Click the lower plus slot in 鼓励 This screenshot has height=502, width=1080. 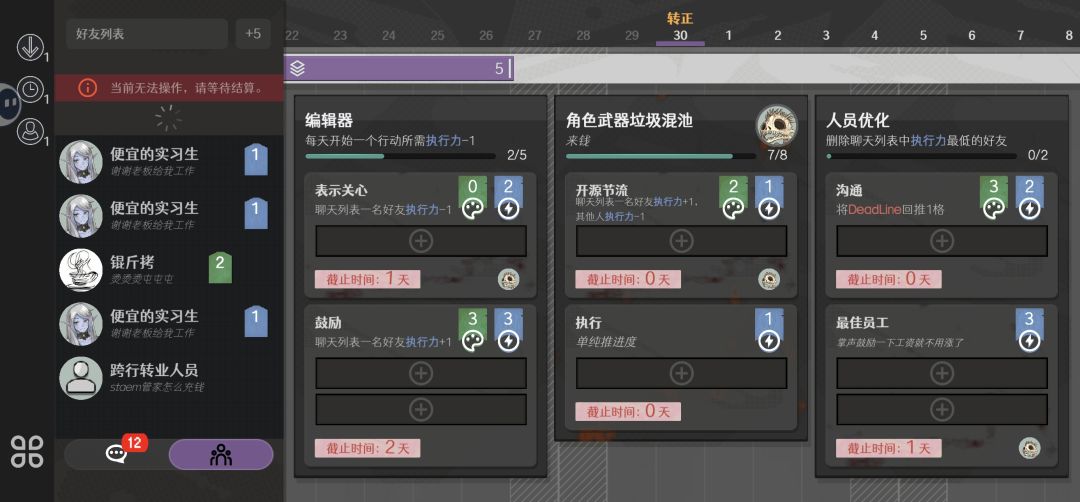point(421,410)
